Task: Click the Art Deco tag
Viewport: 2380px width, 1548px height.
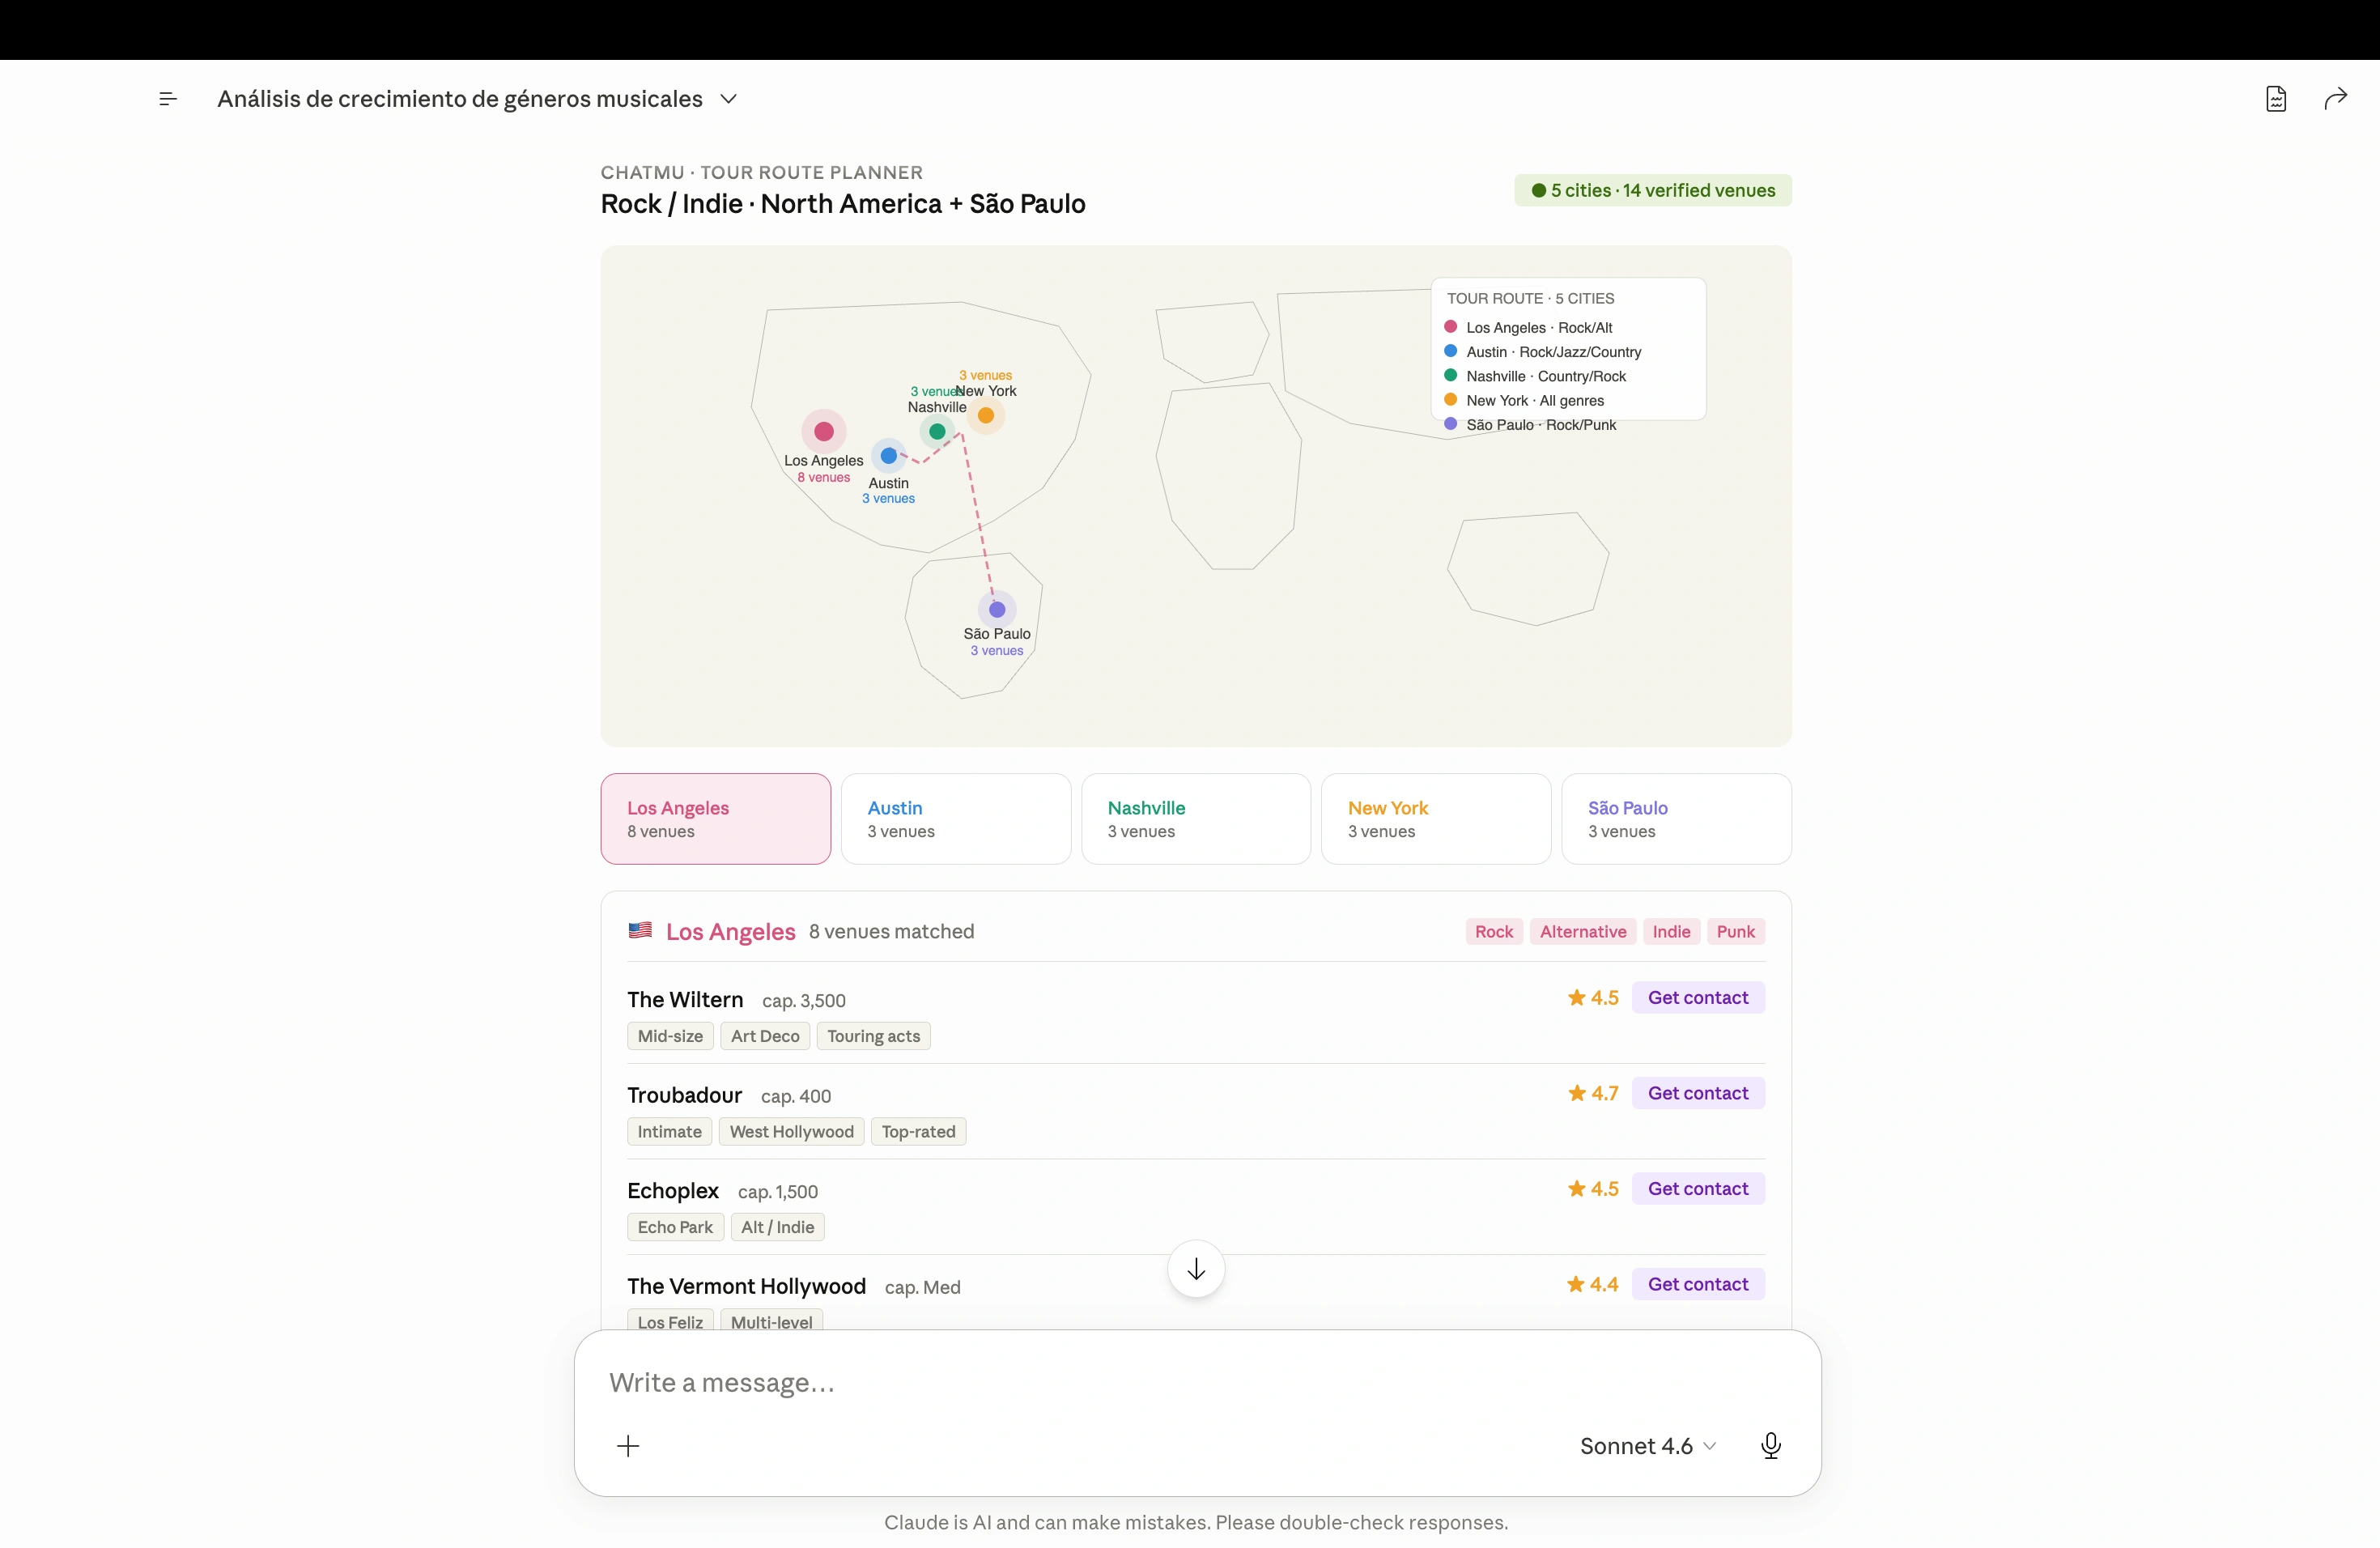Action: 765,1036
